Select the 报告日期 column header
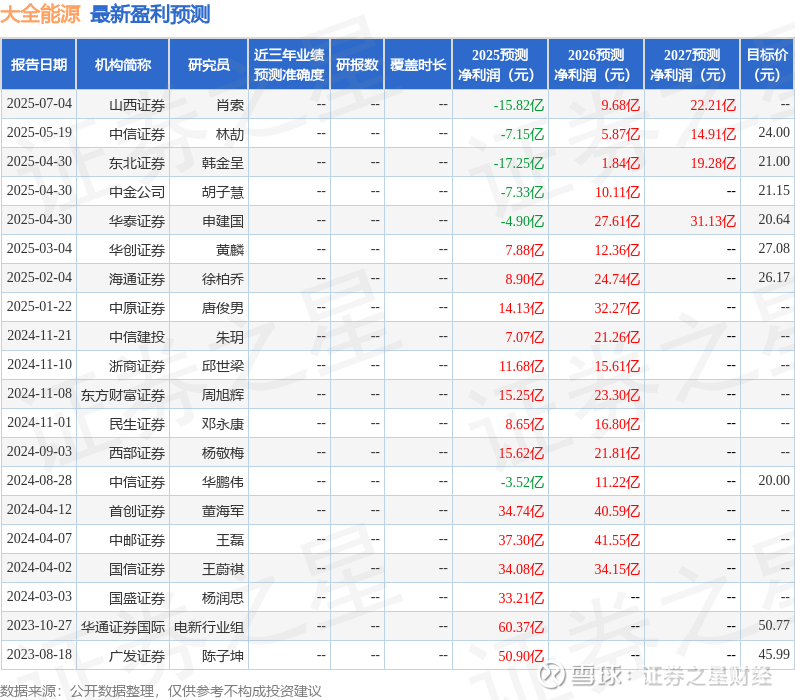 point(39,65)
